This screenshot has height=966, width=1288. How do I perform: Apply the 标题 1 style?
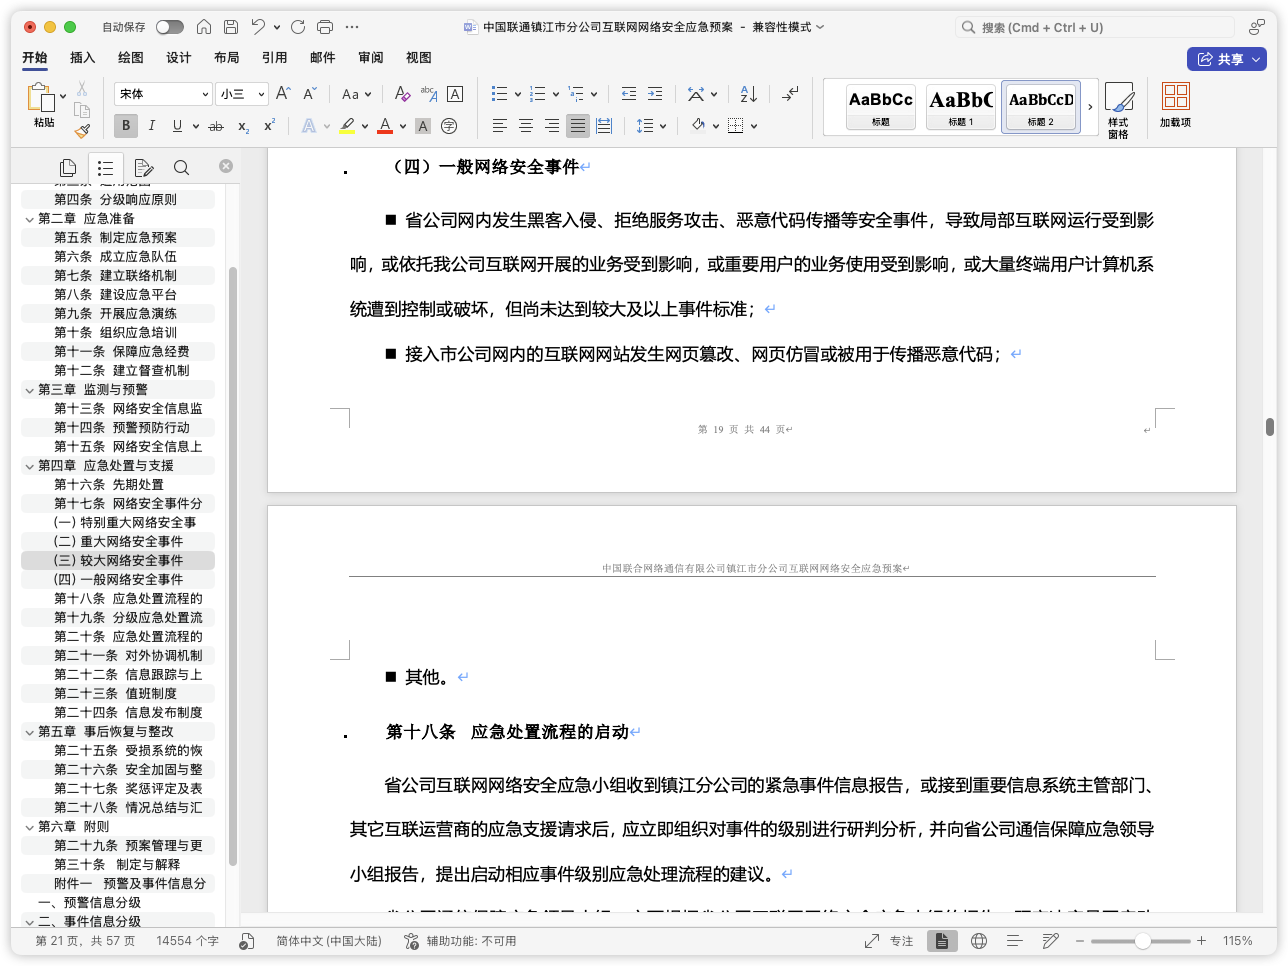[x=960, y=107]
